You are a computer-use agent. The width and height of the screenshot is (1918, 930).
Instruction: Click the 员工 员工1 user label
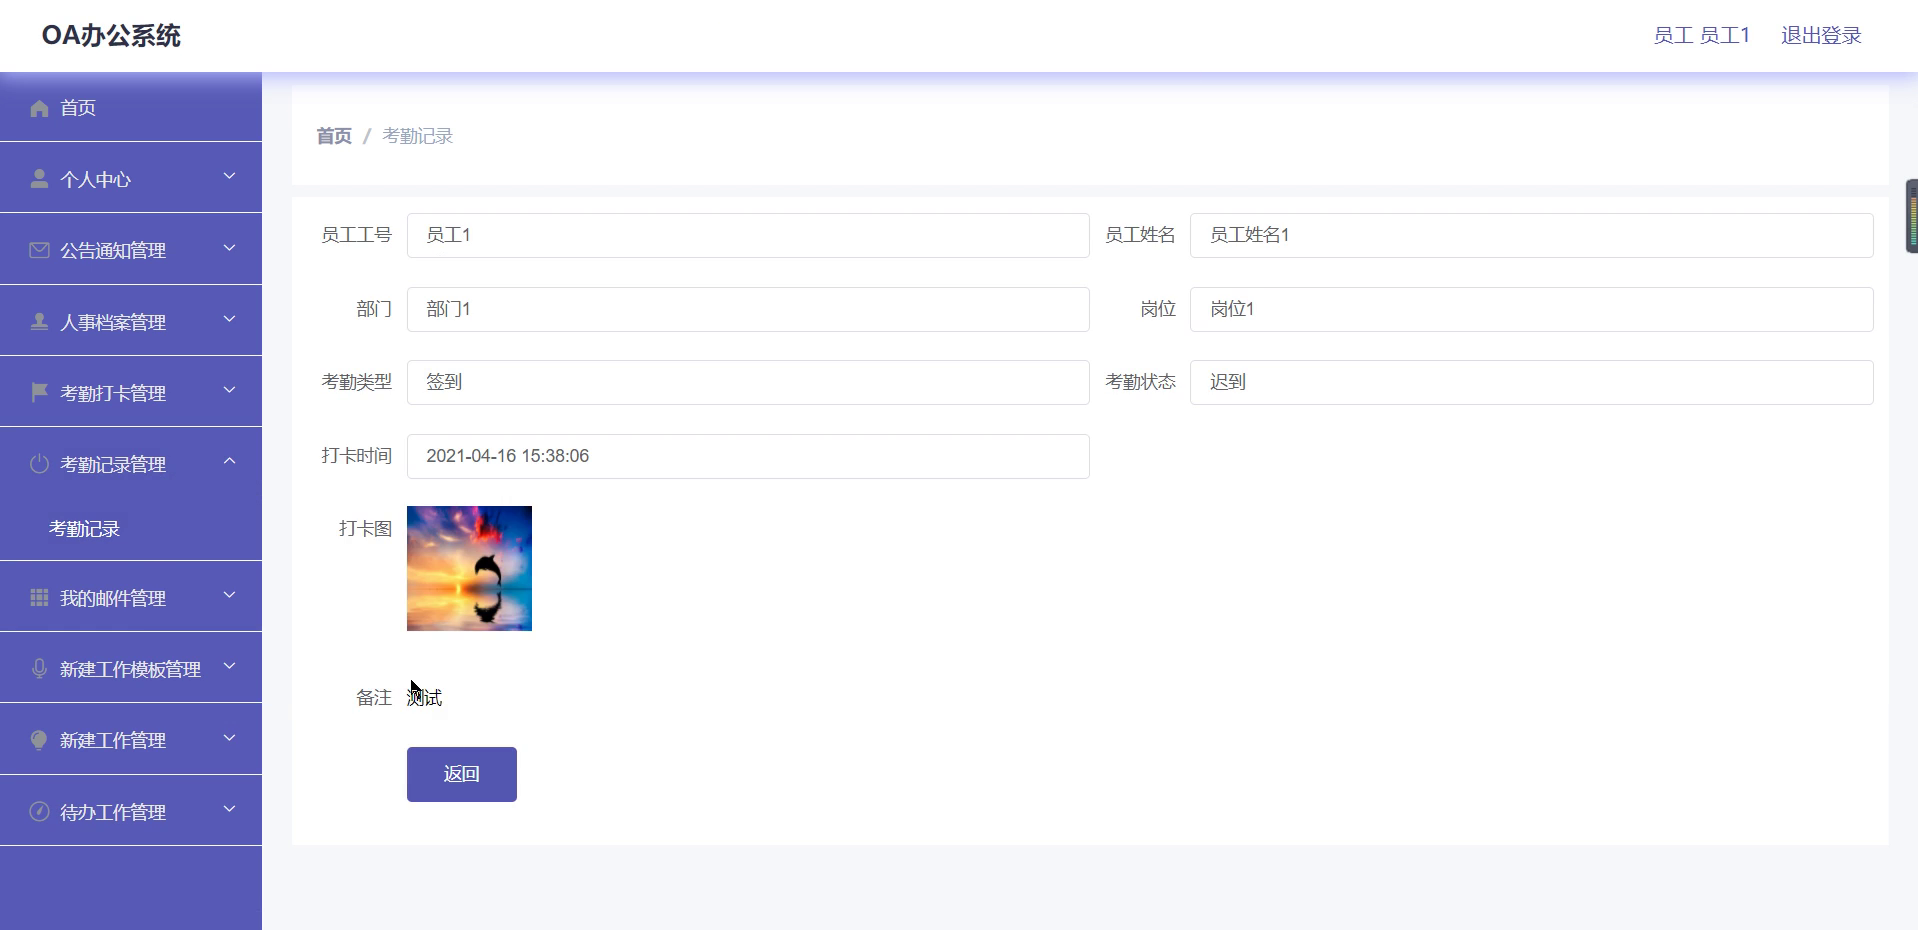click(x=1702, y=36)
